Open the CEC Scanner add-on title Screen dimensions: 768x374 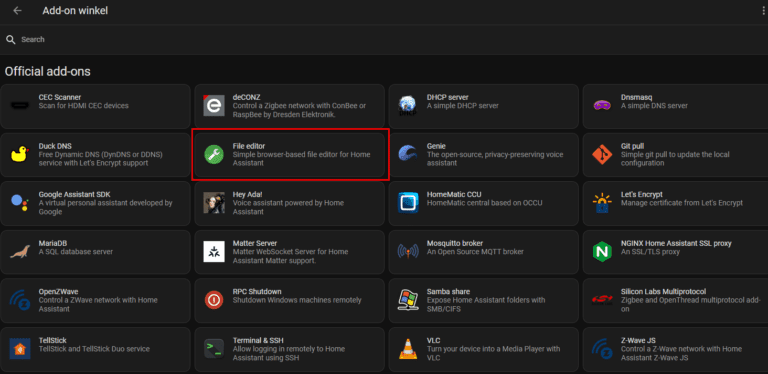[x=60, y=97]
